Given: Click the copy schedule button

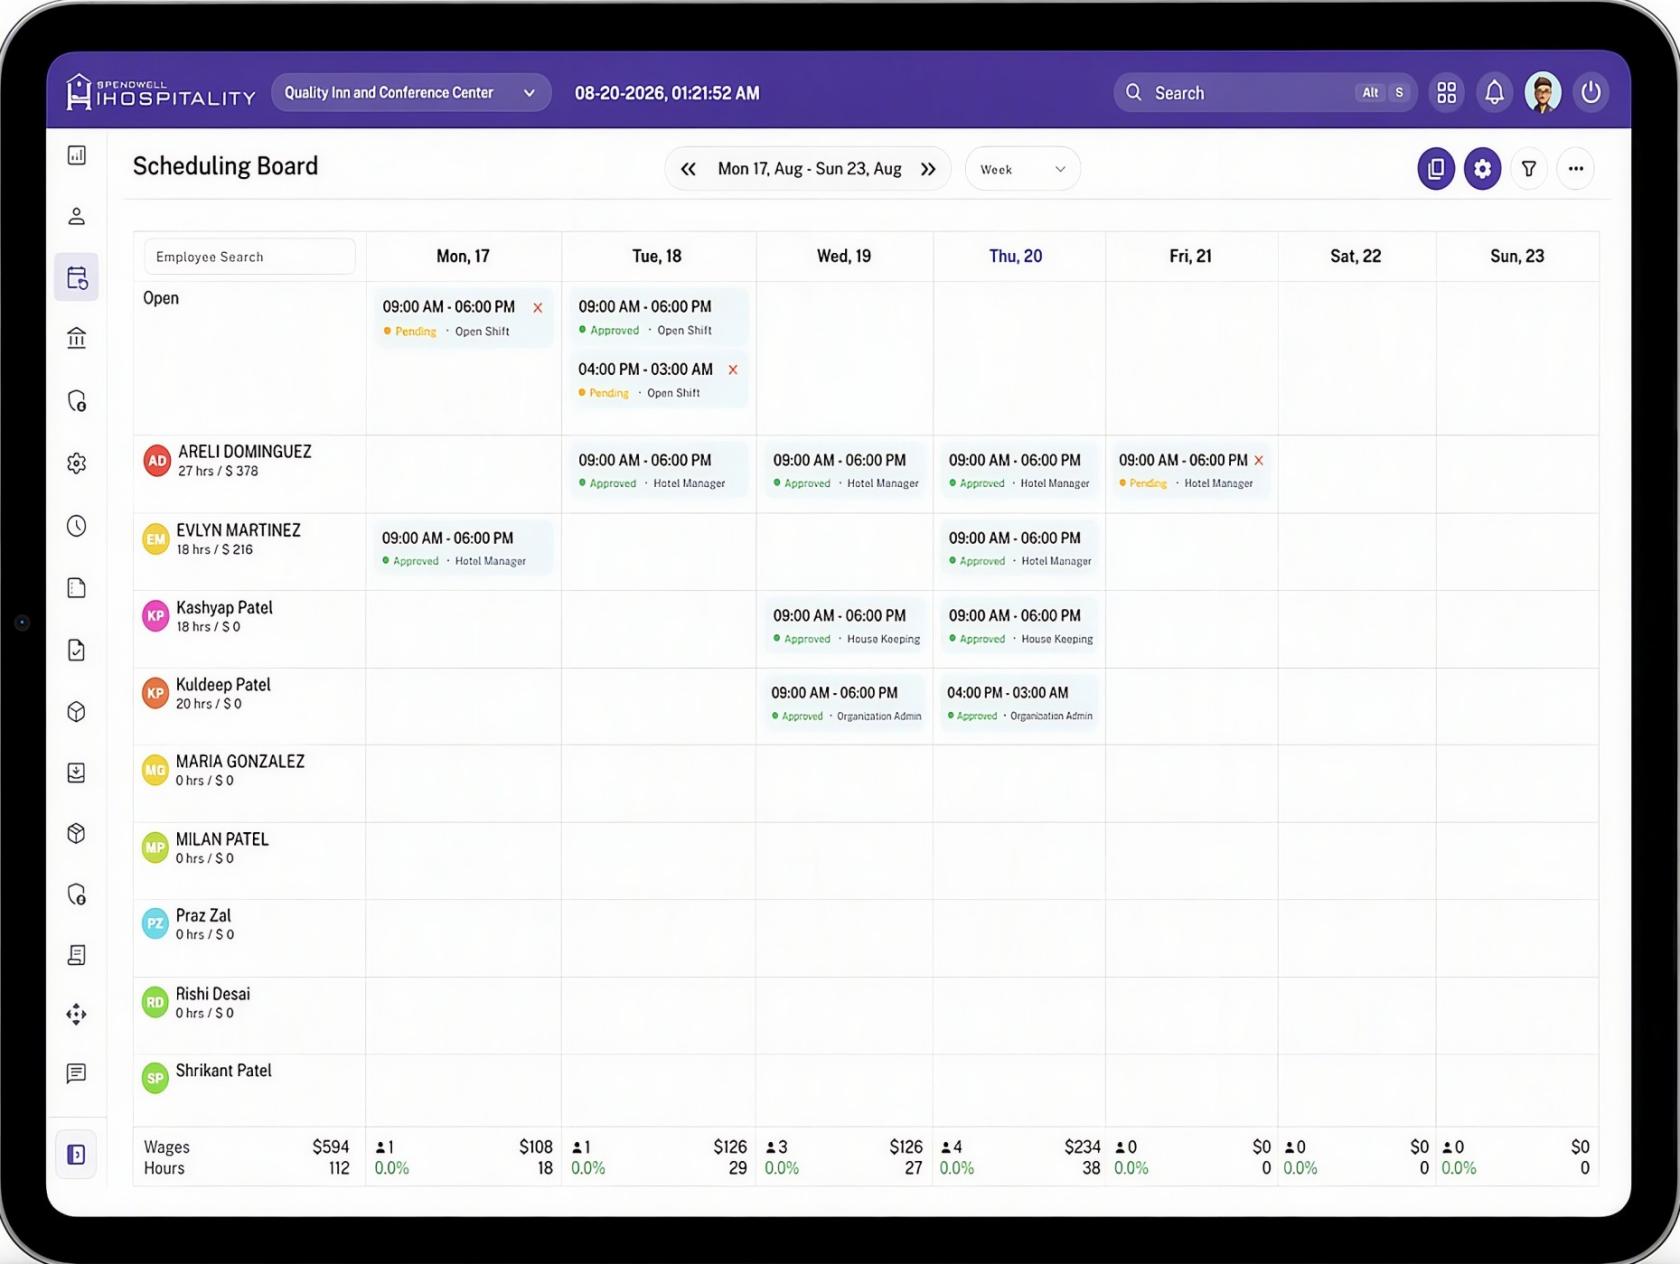Looking at the screenshot, I should (x=1436, y=169).
